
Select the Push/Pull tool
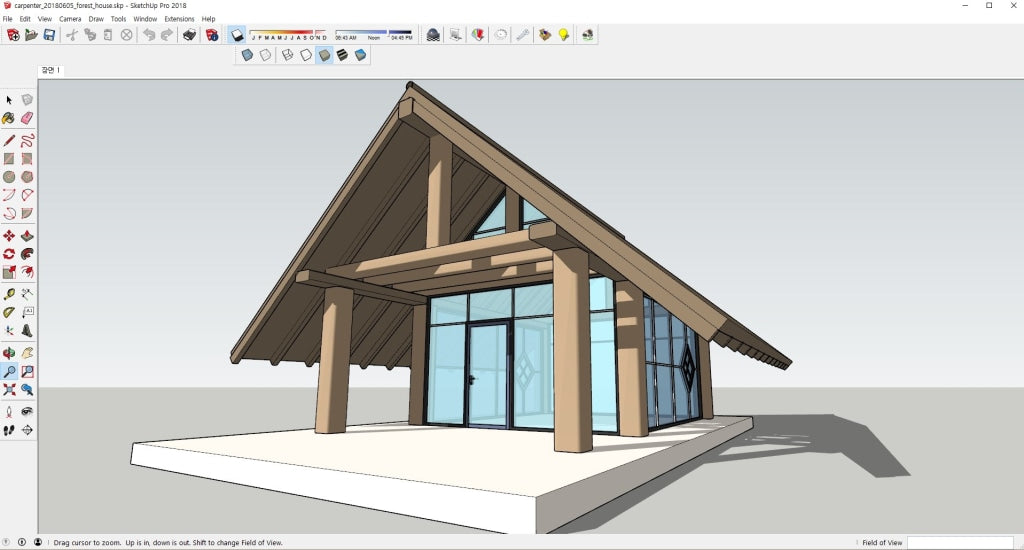pyautogui.click(x=27, y=236)
